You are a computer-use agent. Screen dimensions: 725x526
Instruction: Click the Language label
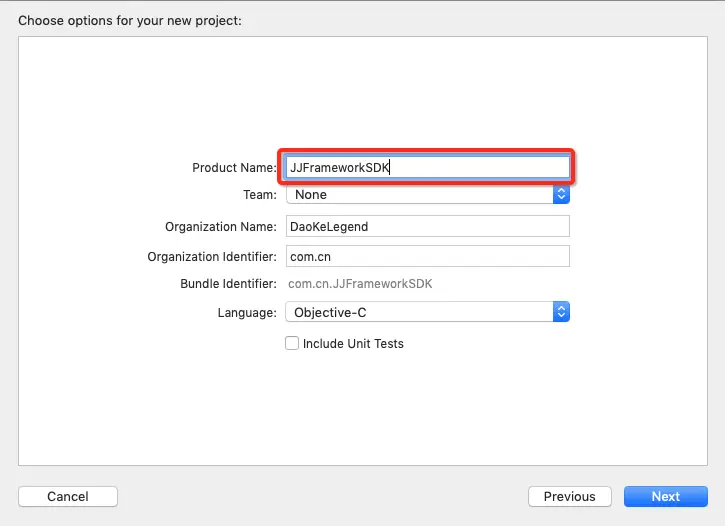coord(247,313)
